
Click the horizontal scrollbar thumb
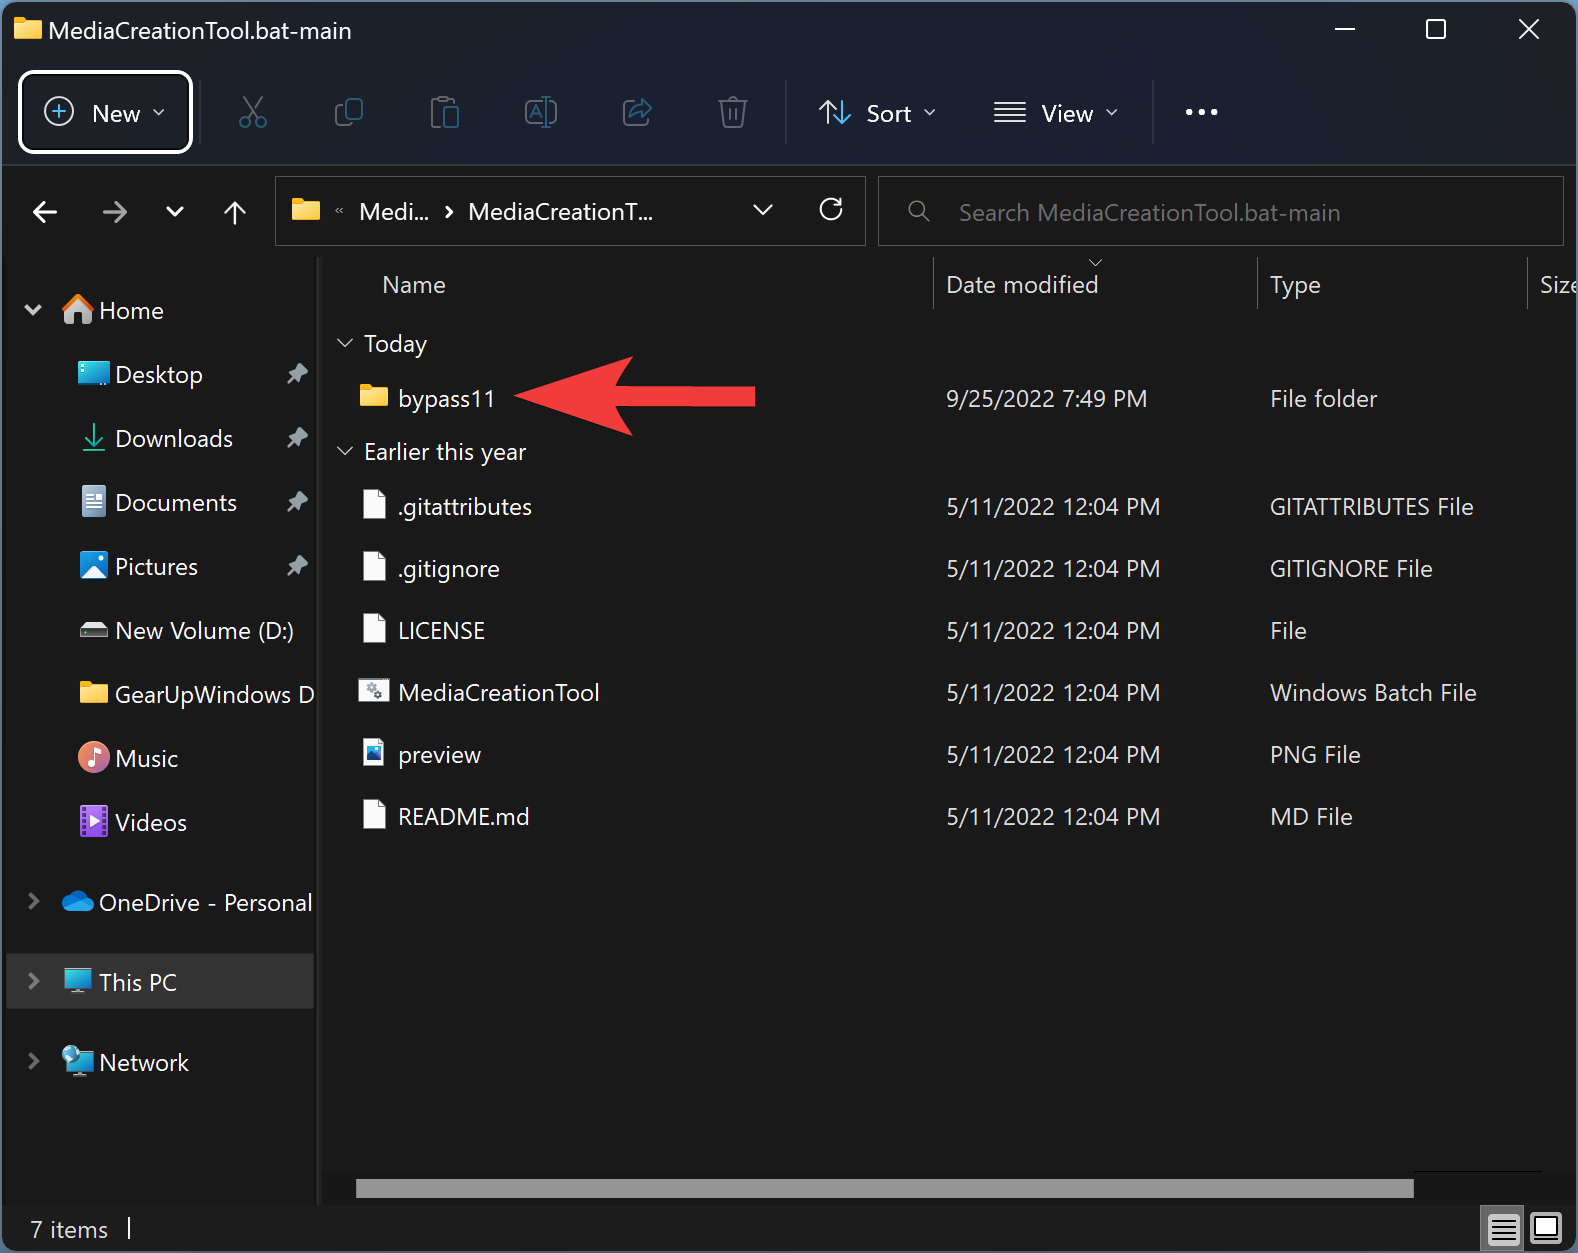click(884, 1188)
